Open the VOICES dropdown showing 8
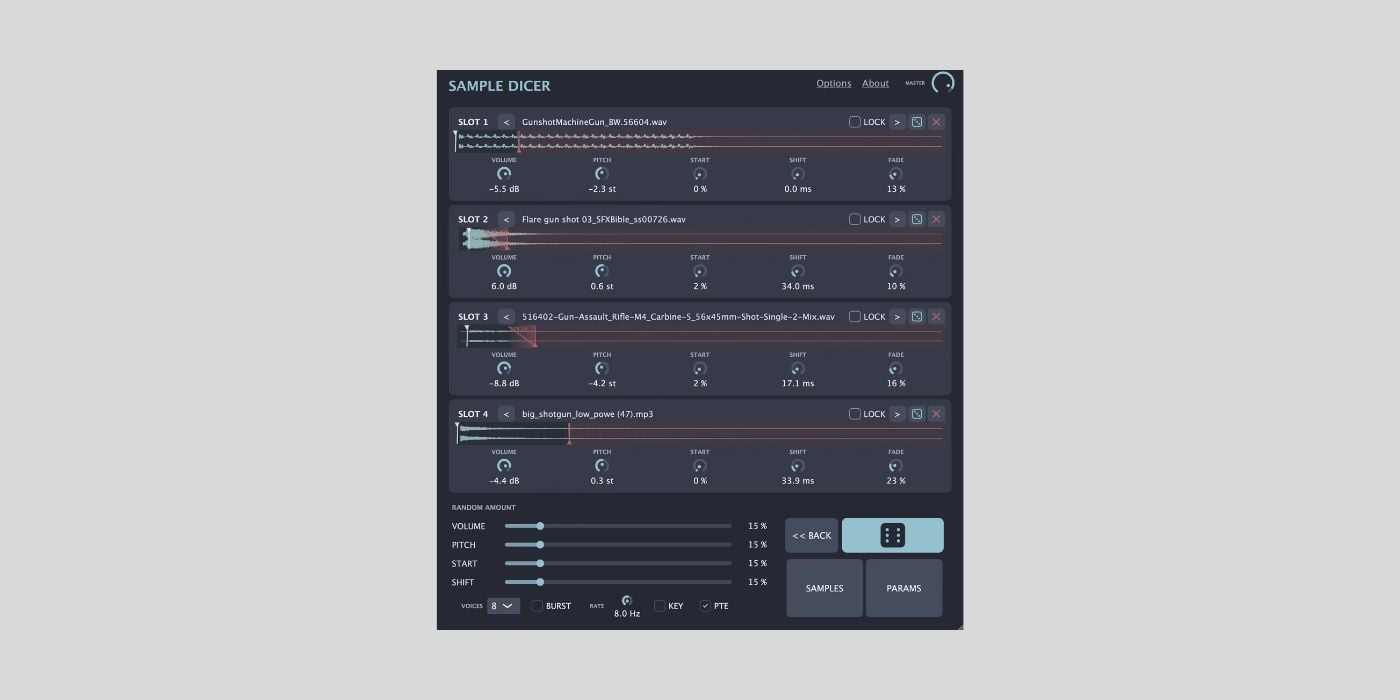Image resolution: width=1400 pixels, height=700 pixels. pos(503,606)
